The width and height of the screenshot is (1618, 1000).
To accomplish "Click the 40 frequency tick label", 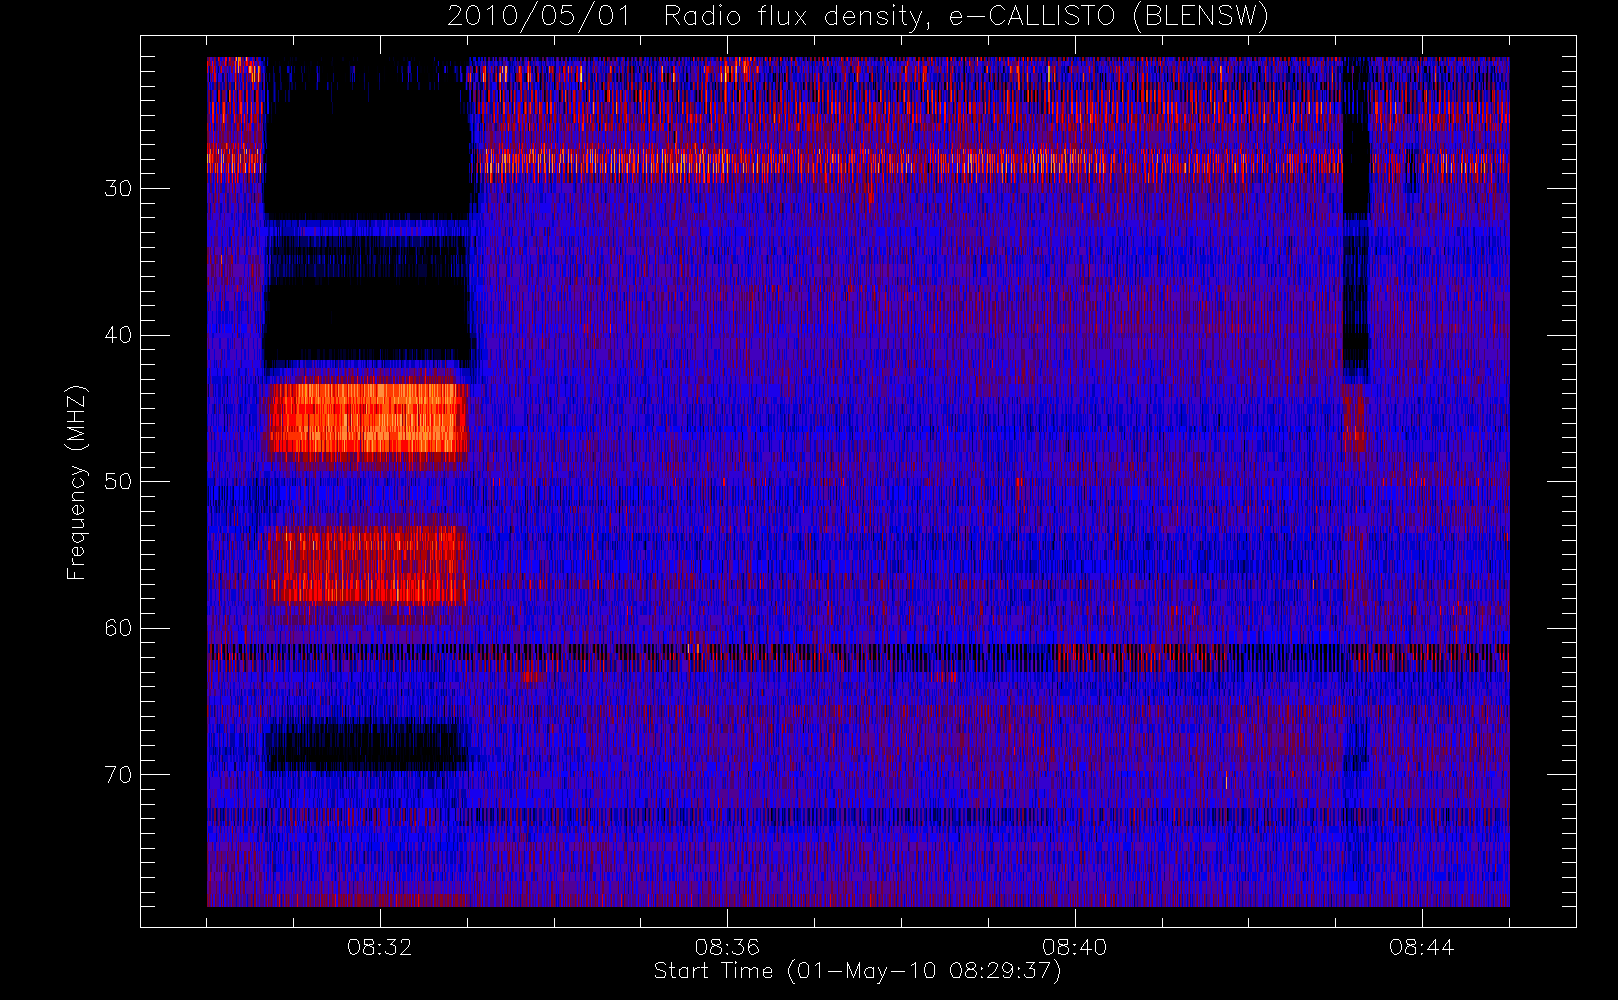I will tap(118, 335).
